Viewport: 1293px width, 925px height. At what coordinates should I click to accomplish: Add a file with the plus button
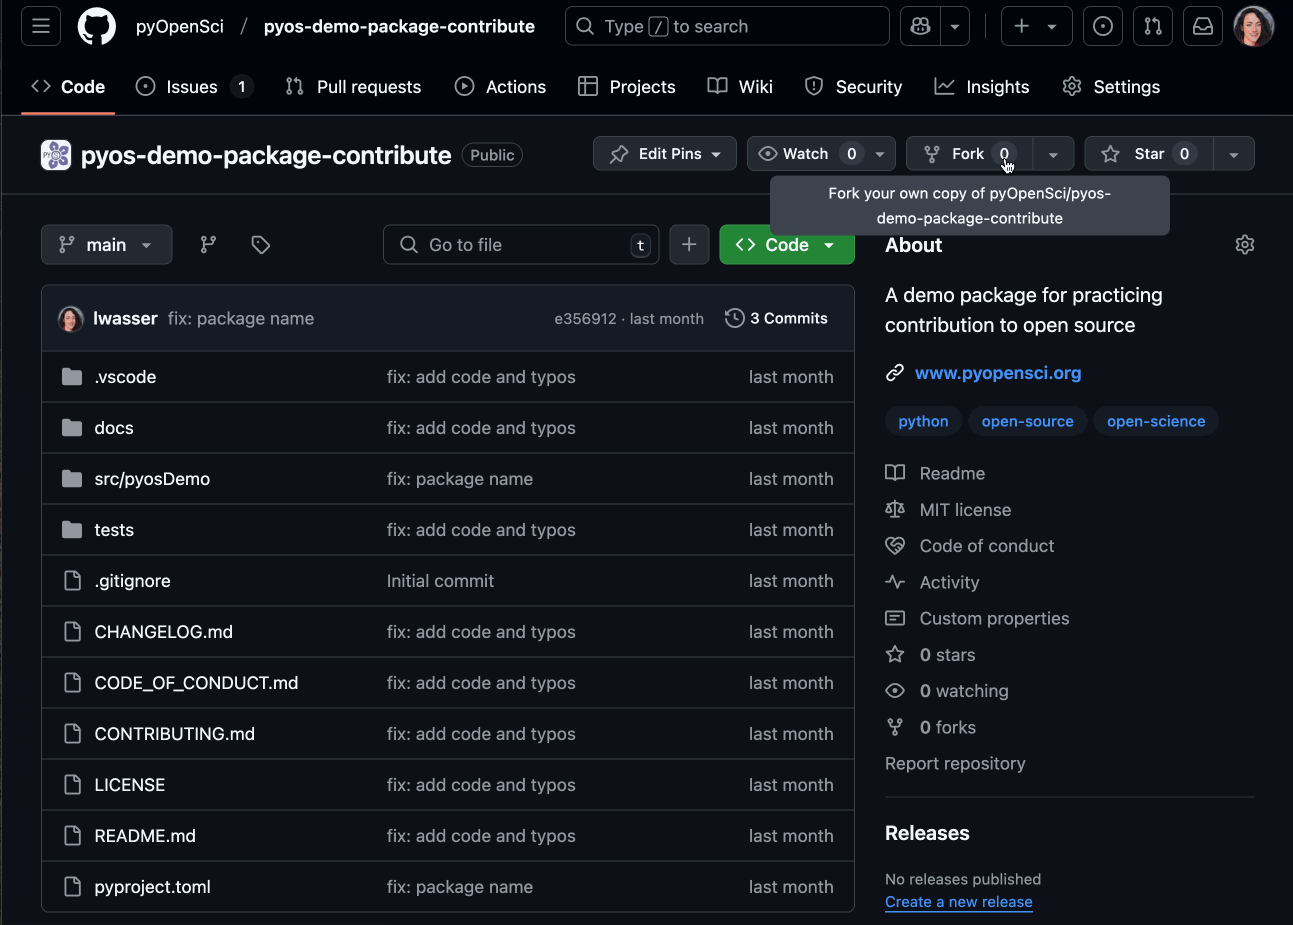pos(689,244)
